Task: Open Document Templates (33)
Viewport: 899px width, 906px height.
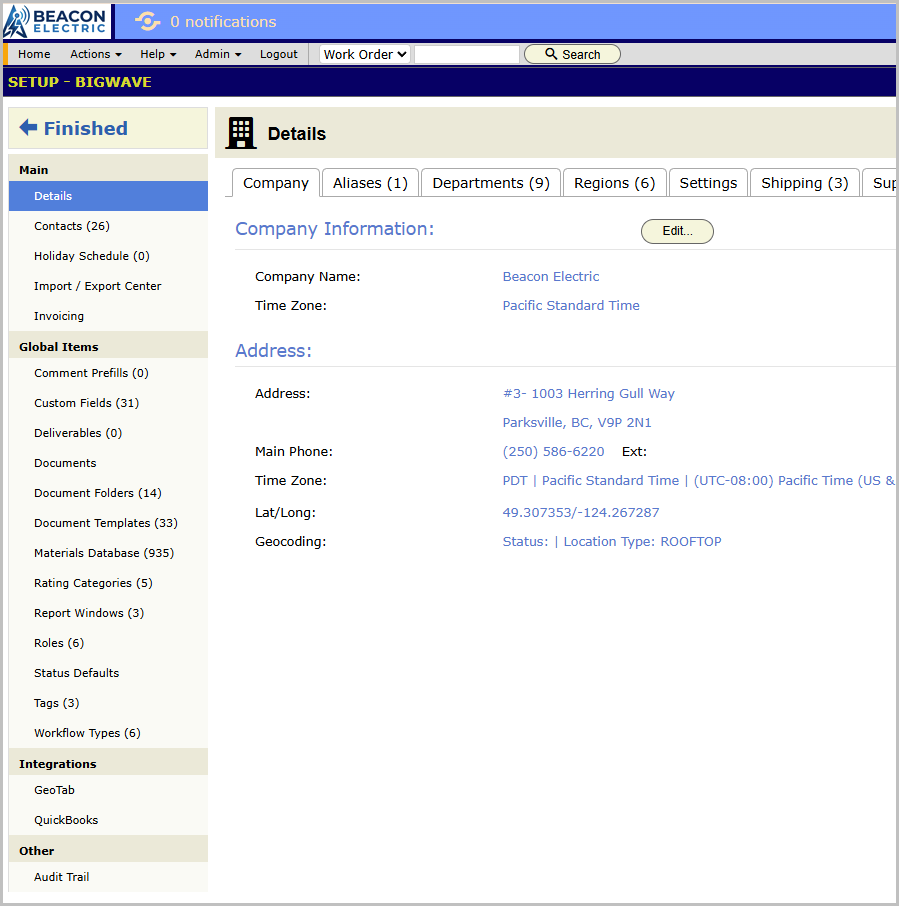Action: 108,523
